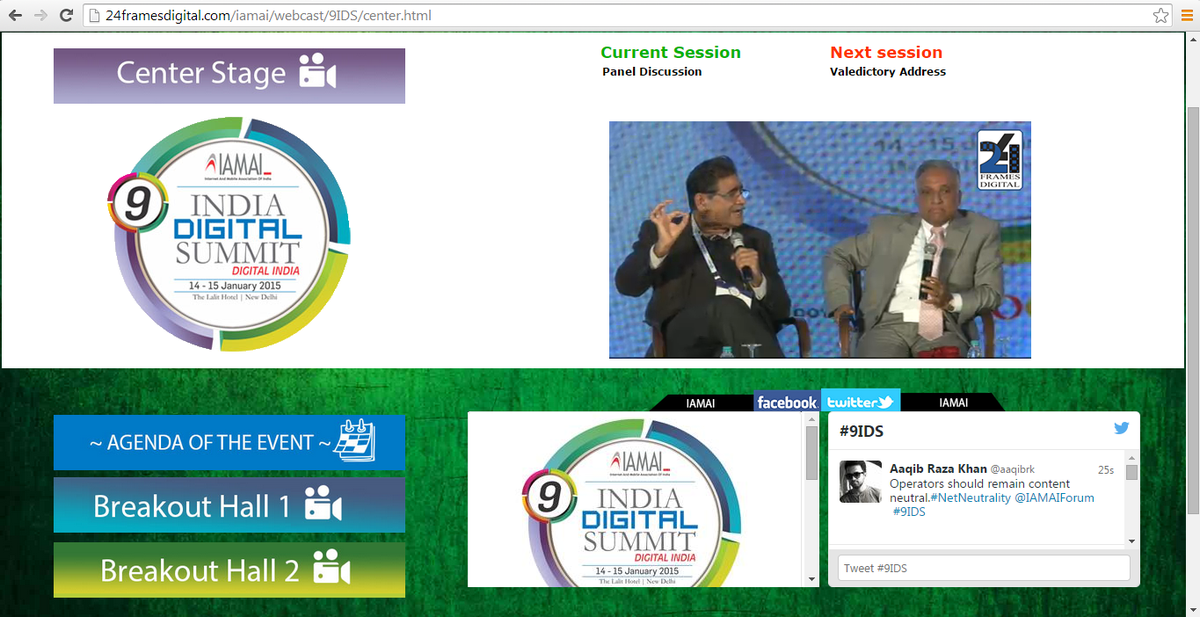The width and height of the screenshot is (1200, 617).
Task: Click the calendar icon beside Agenda
Action: [355, 440]
